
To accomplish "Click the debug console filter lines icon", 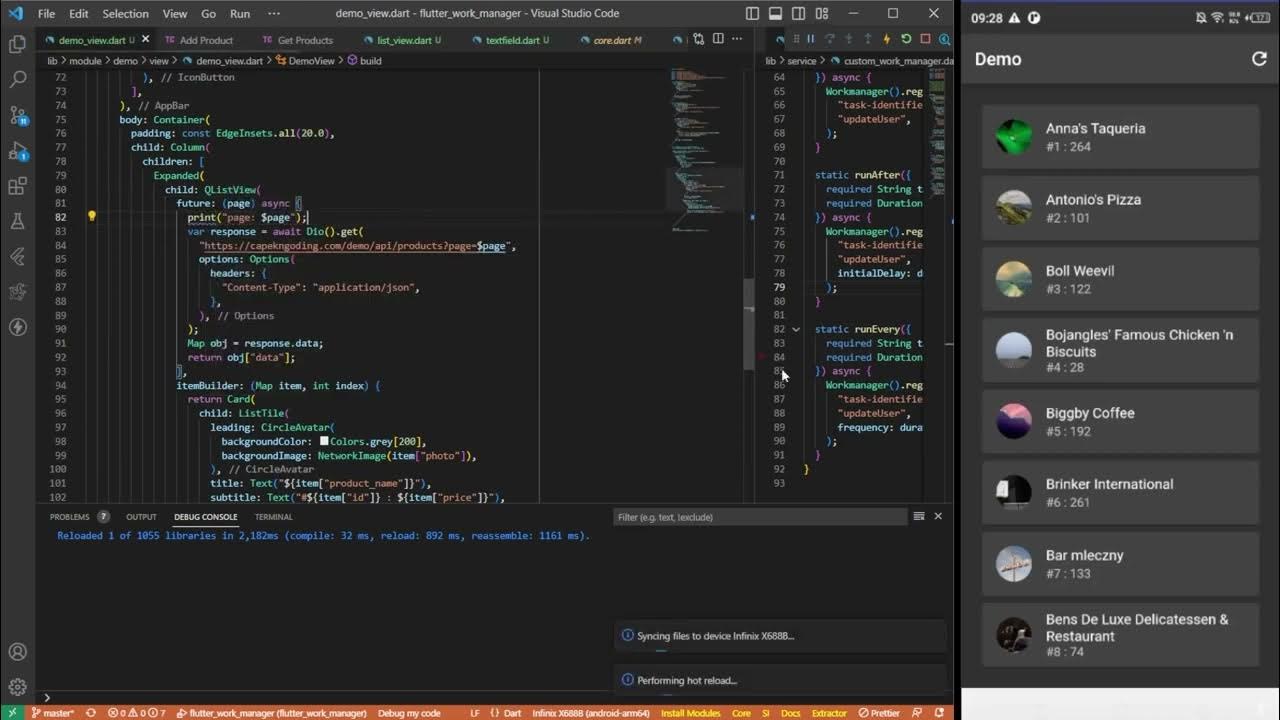I will pyautogui.click(x=918, y=516).
